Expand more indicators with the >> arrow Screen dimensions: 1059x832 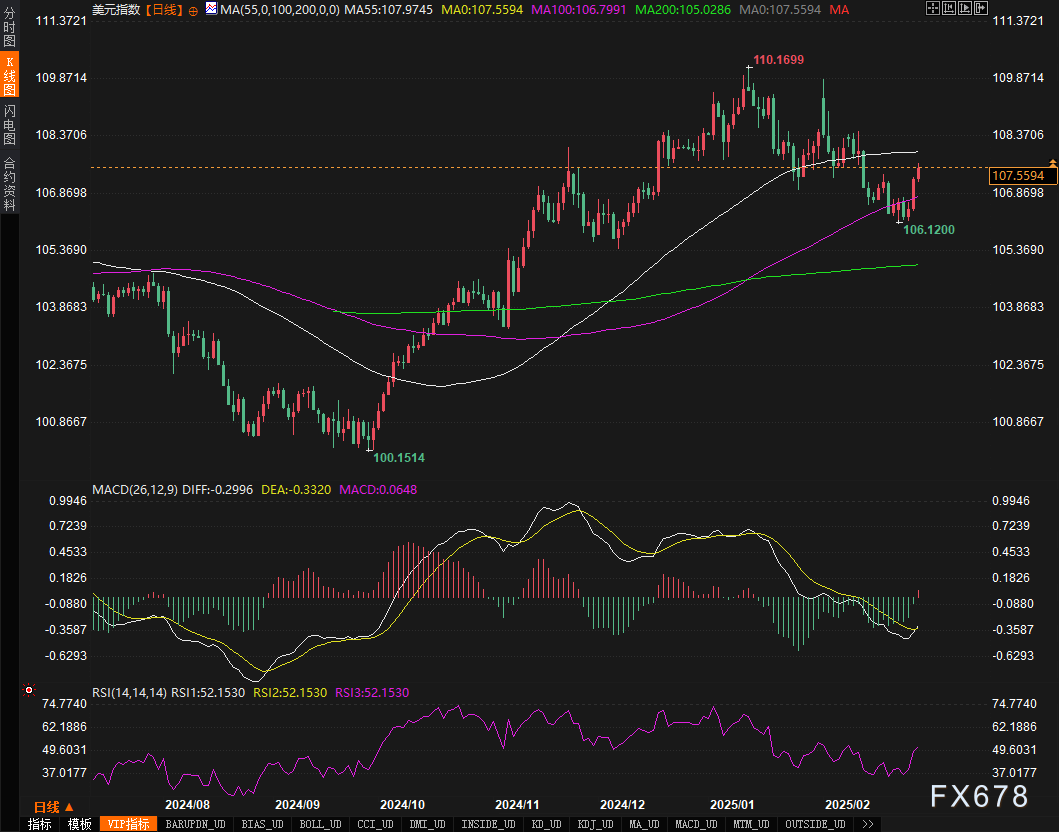tap(867, 824)
